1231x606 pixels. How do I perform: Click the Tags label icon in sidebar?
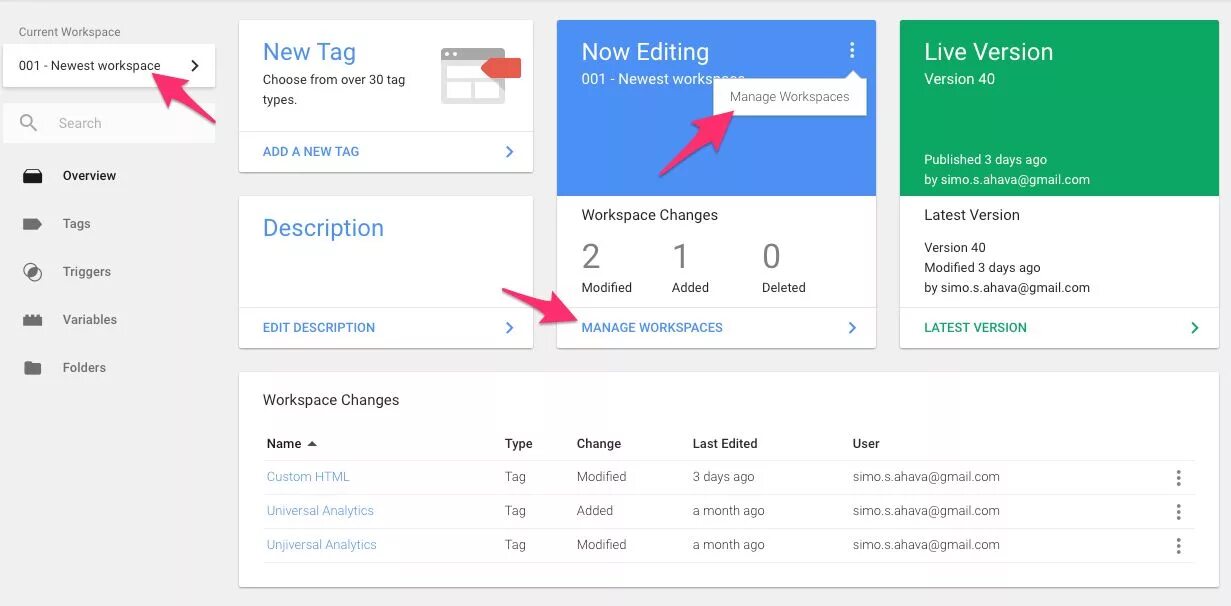[x=32, y=224]
